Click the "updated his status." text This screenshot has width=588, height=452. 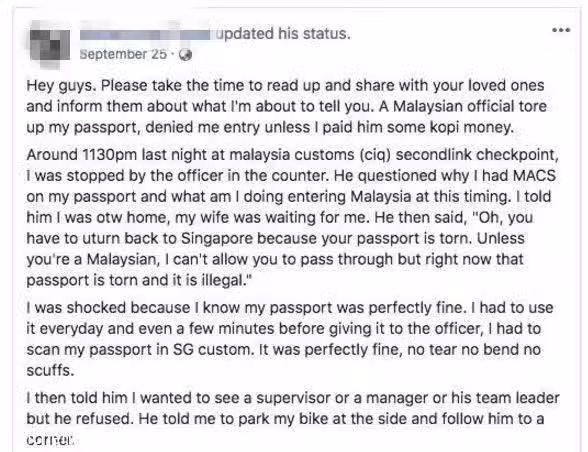click(283, 34)
